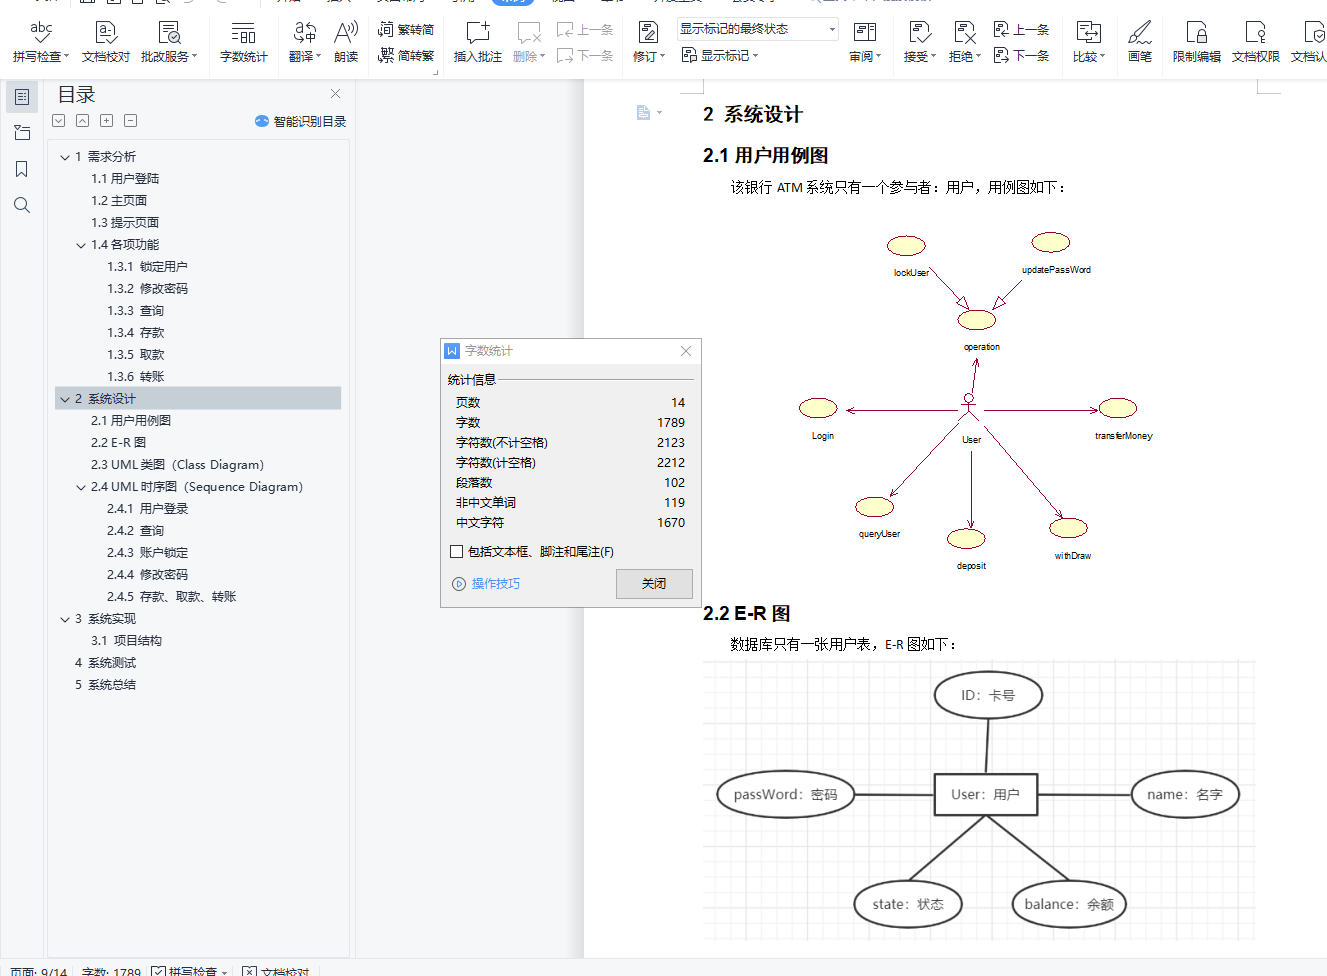1327x976 pixels.
Task: Select '2.4.3 账户锁定' outline entry
Action: coord(147,553)
